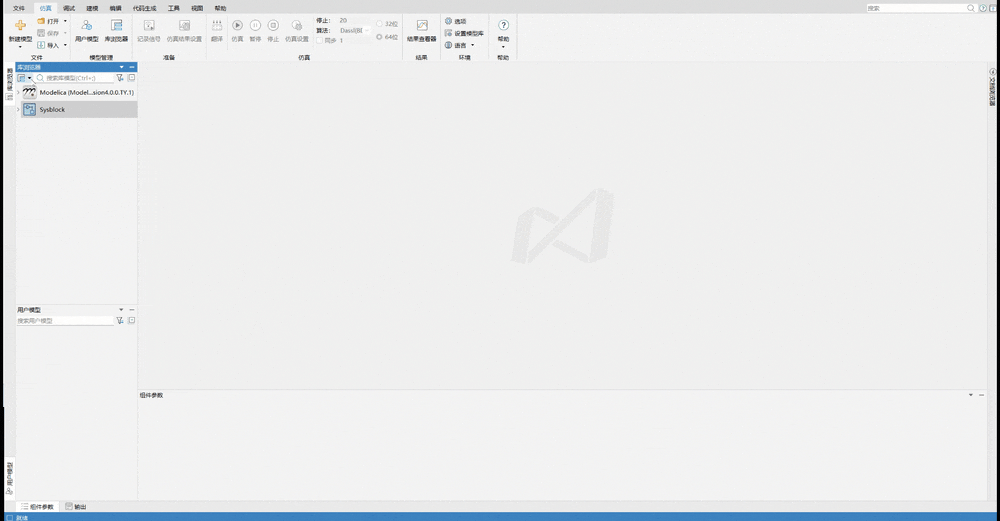Click the 保存 save icon
1000x521 pixels.
coord(41,33)
